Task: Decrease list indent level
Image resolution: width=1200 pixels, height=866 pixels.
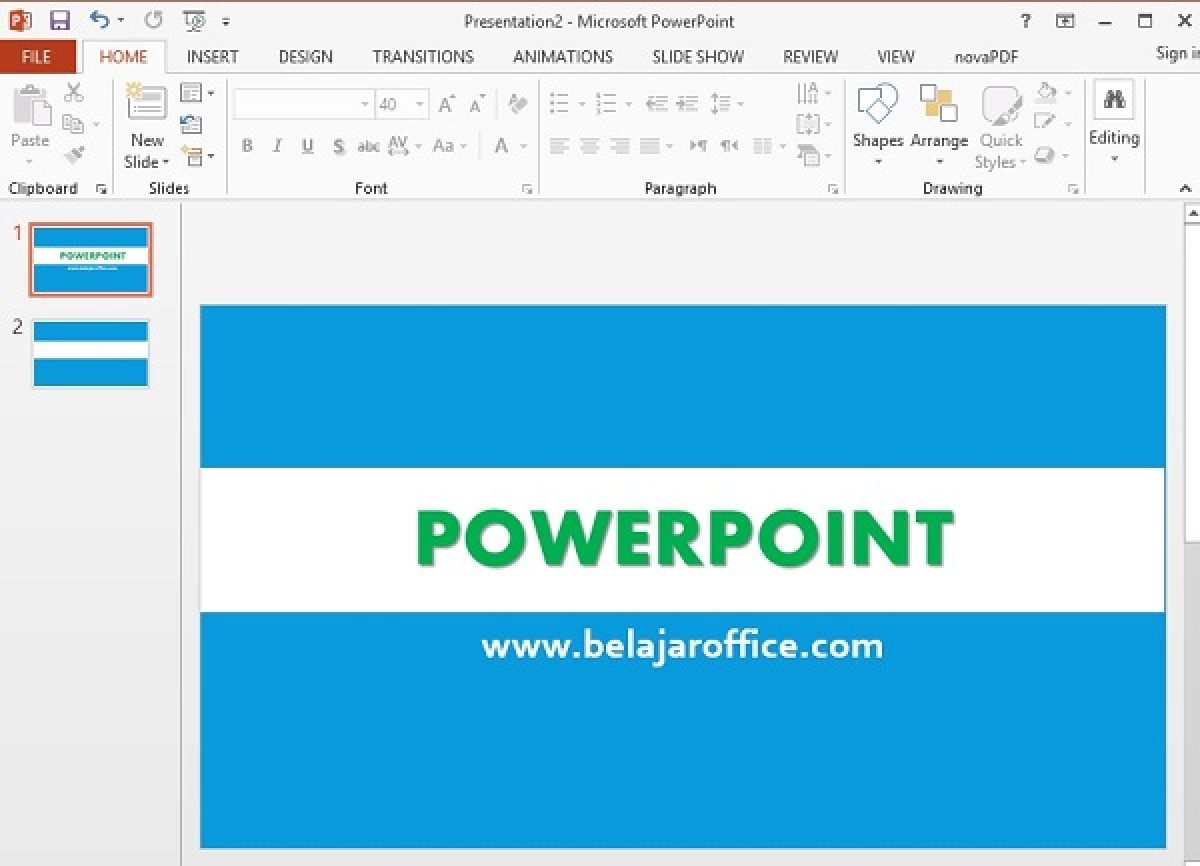Action: pyautogui.click(x=656, y=104)
